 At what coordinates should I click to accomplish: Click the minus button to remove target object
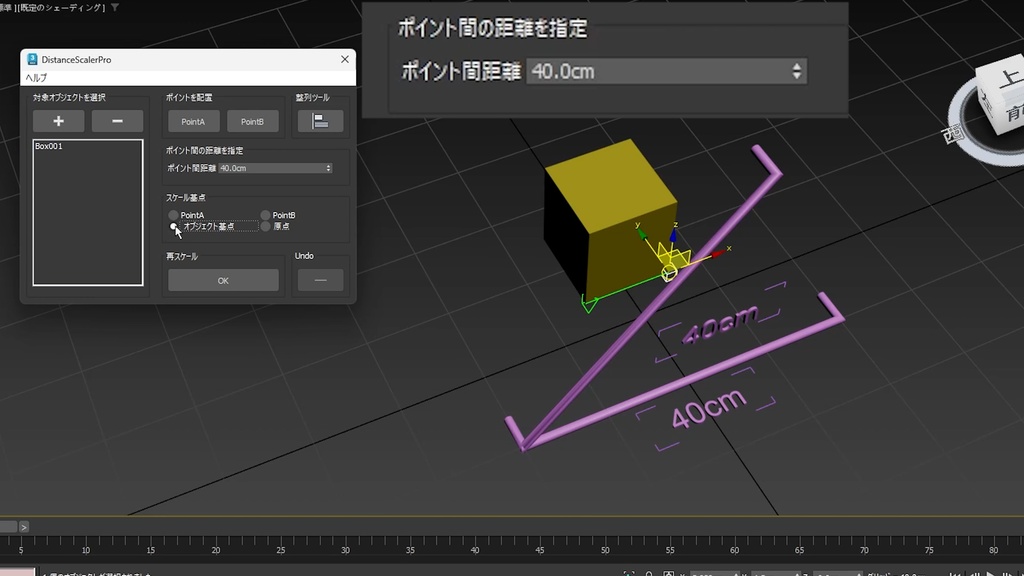118,121
